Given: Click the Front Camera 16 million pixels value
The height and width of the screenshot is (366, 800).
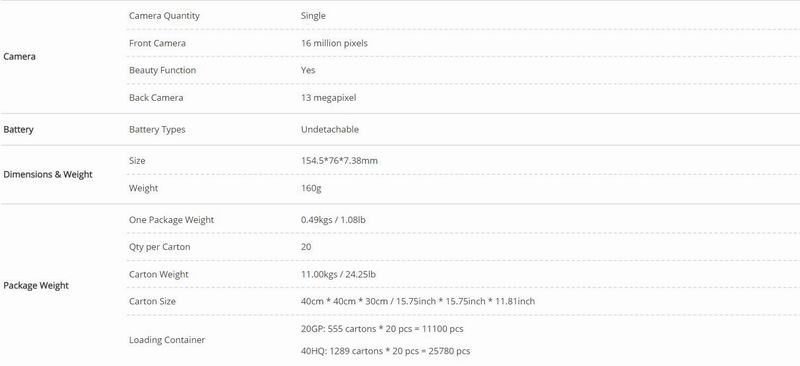Looking at the screenshot, I should (x=334, y=43).
